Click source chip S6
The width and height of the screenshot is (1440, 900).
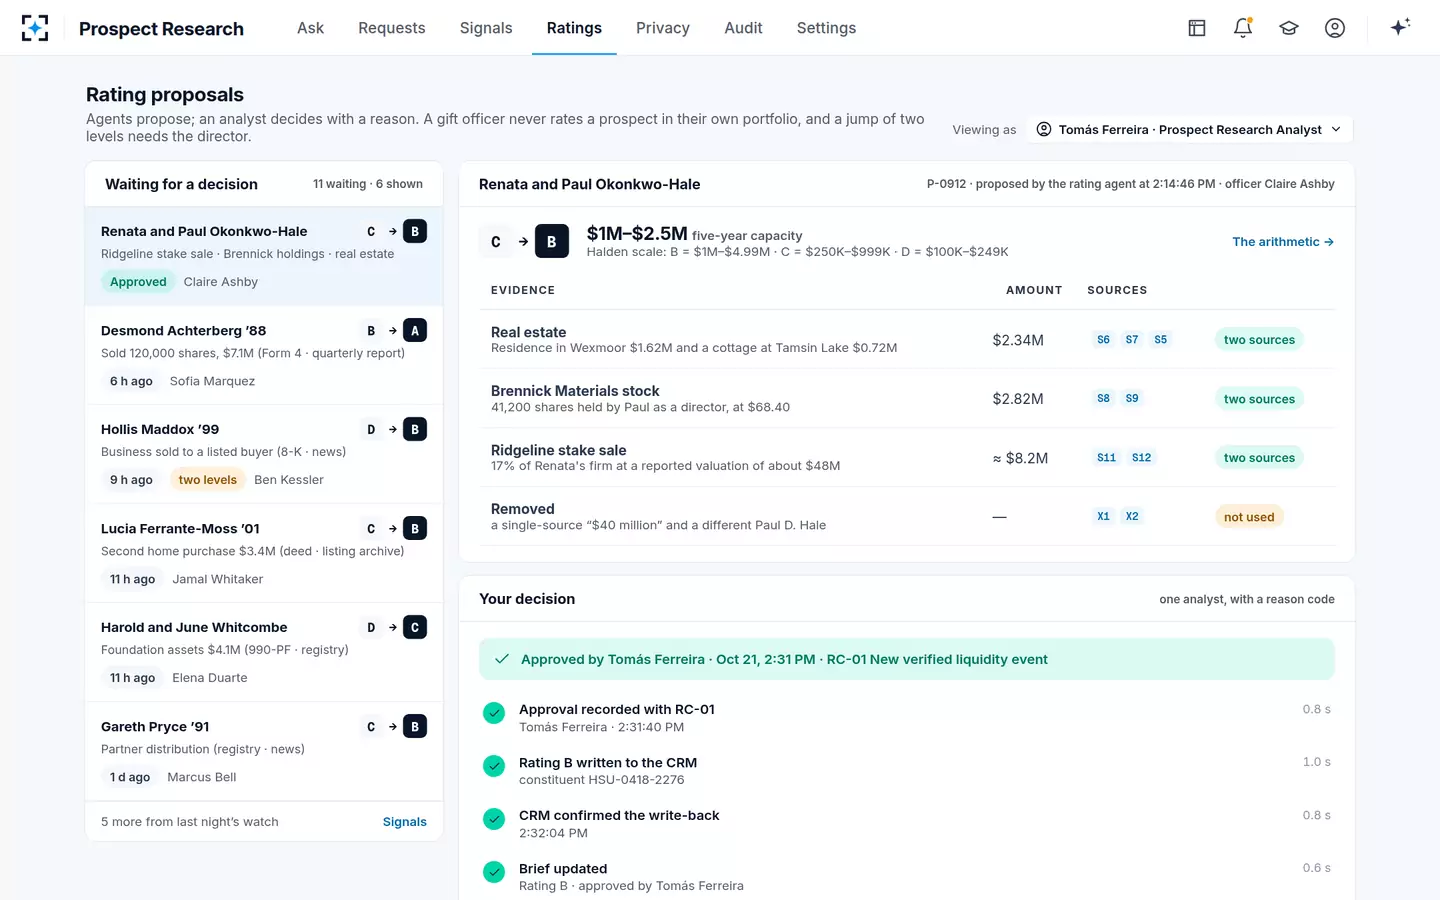click(1103, 340)
